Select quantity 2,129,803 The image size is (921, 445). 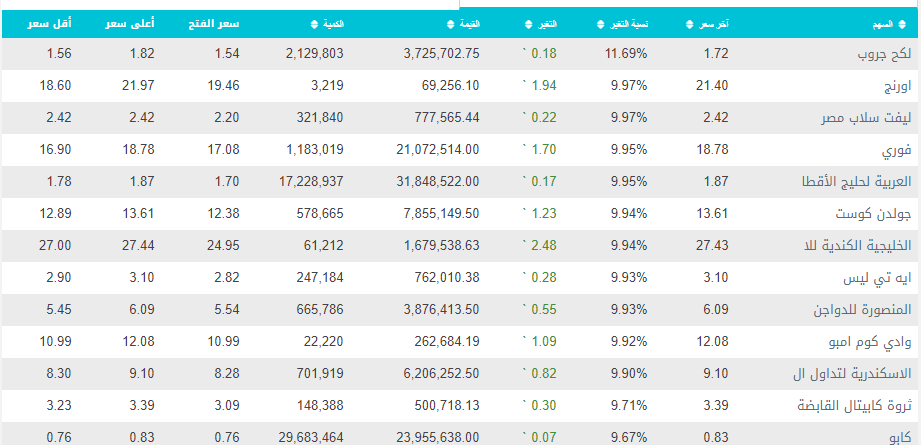315,54
